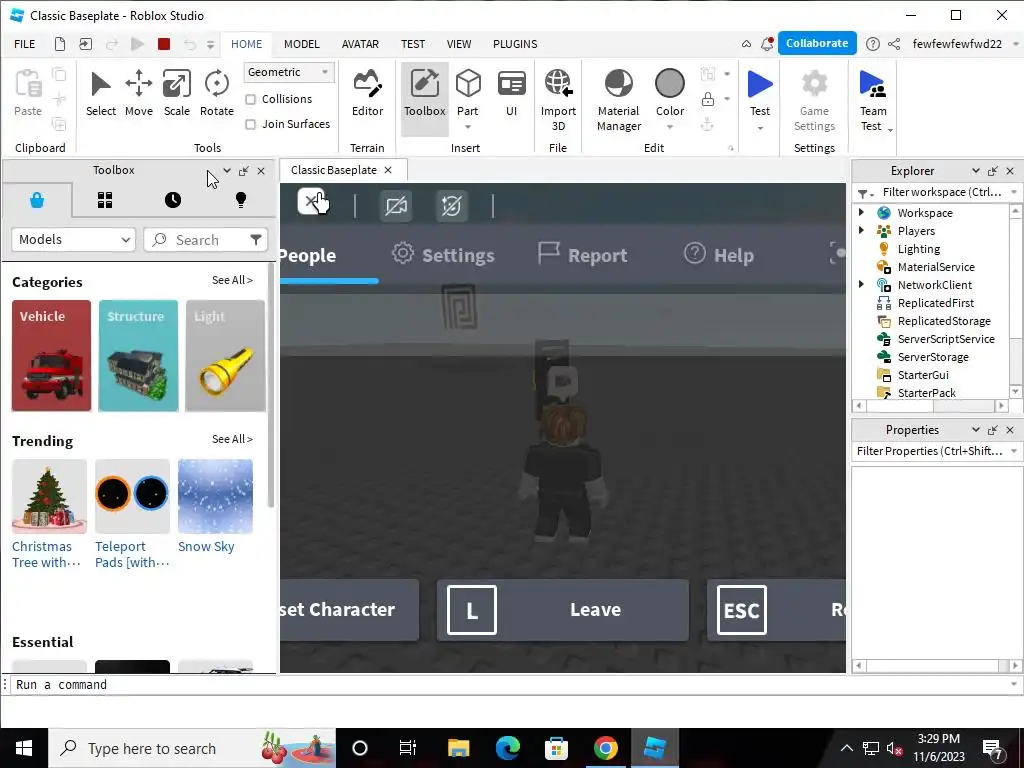The width and height of the screenshot is (1024, 768).
Task: Click the help question mark icon
Action: (x=872, y=44)
